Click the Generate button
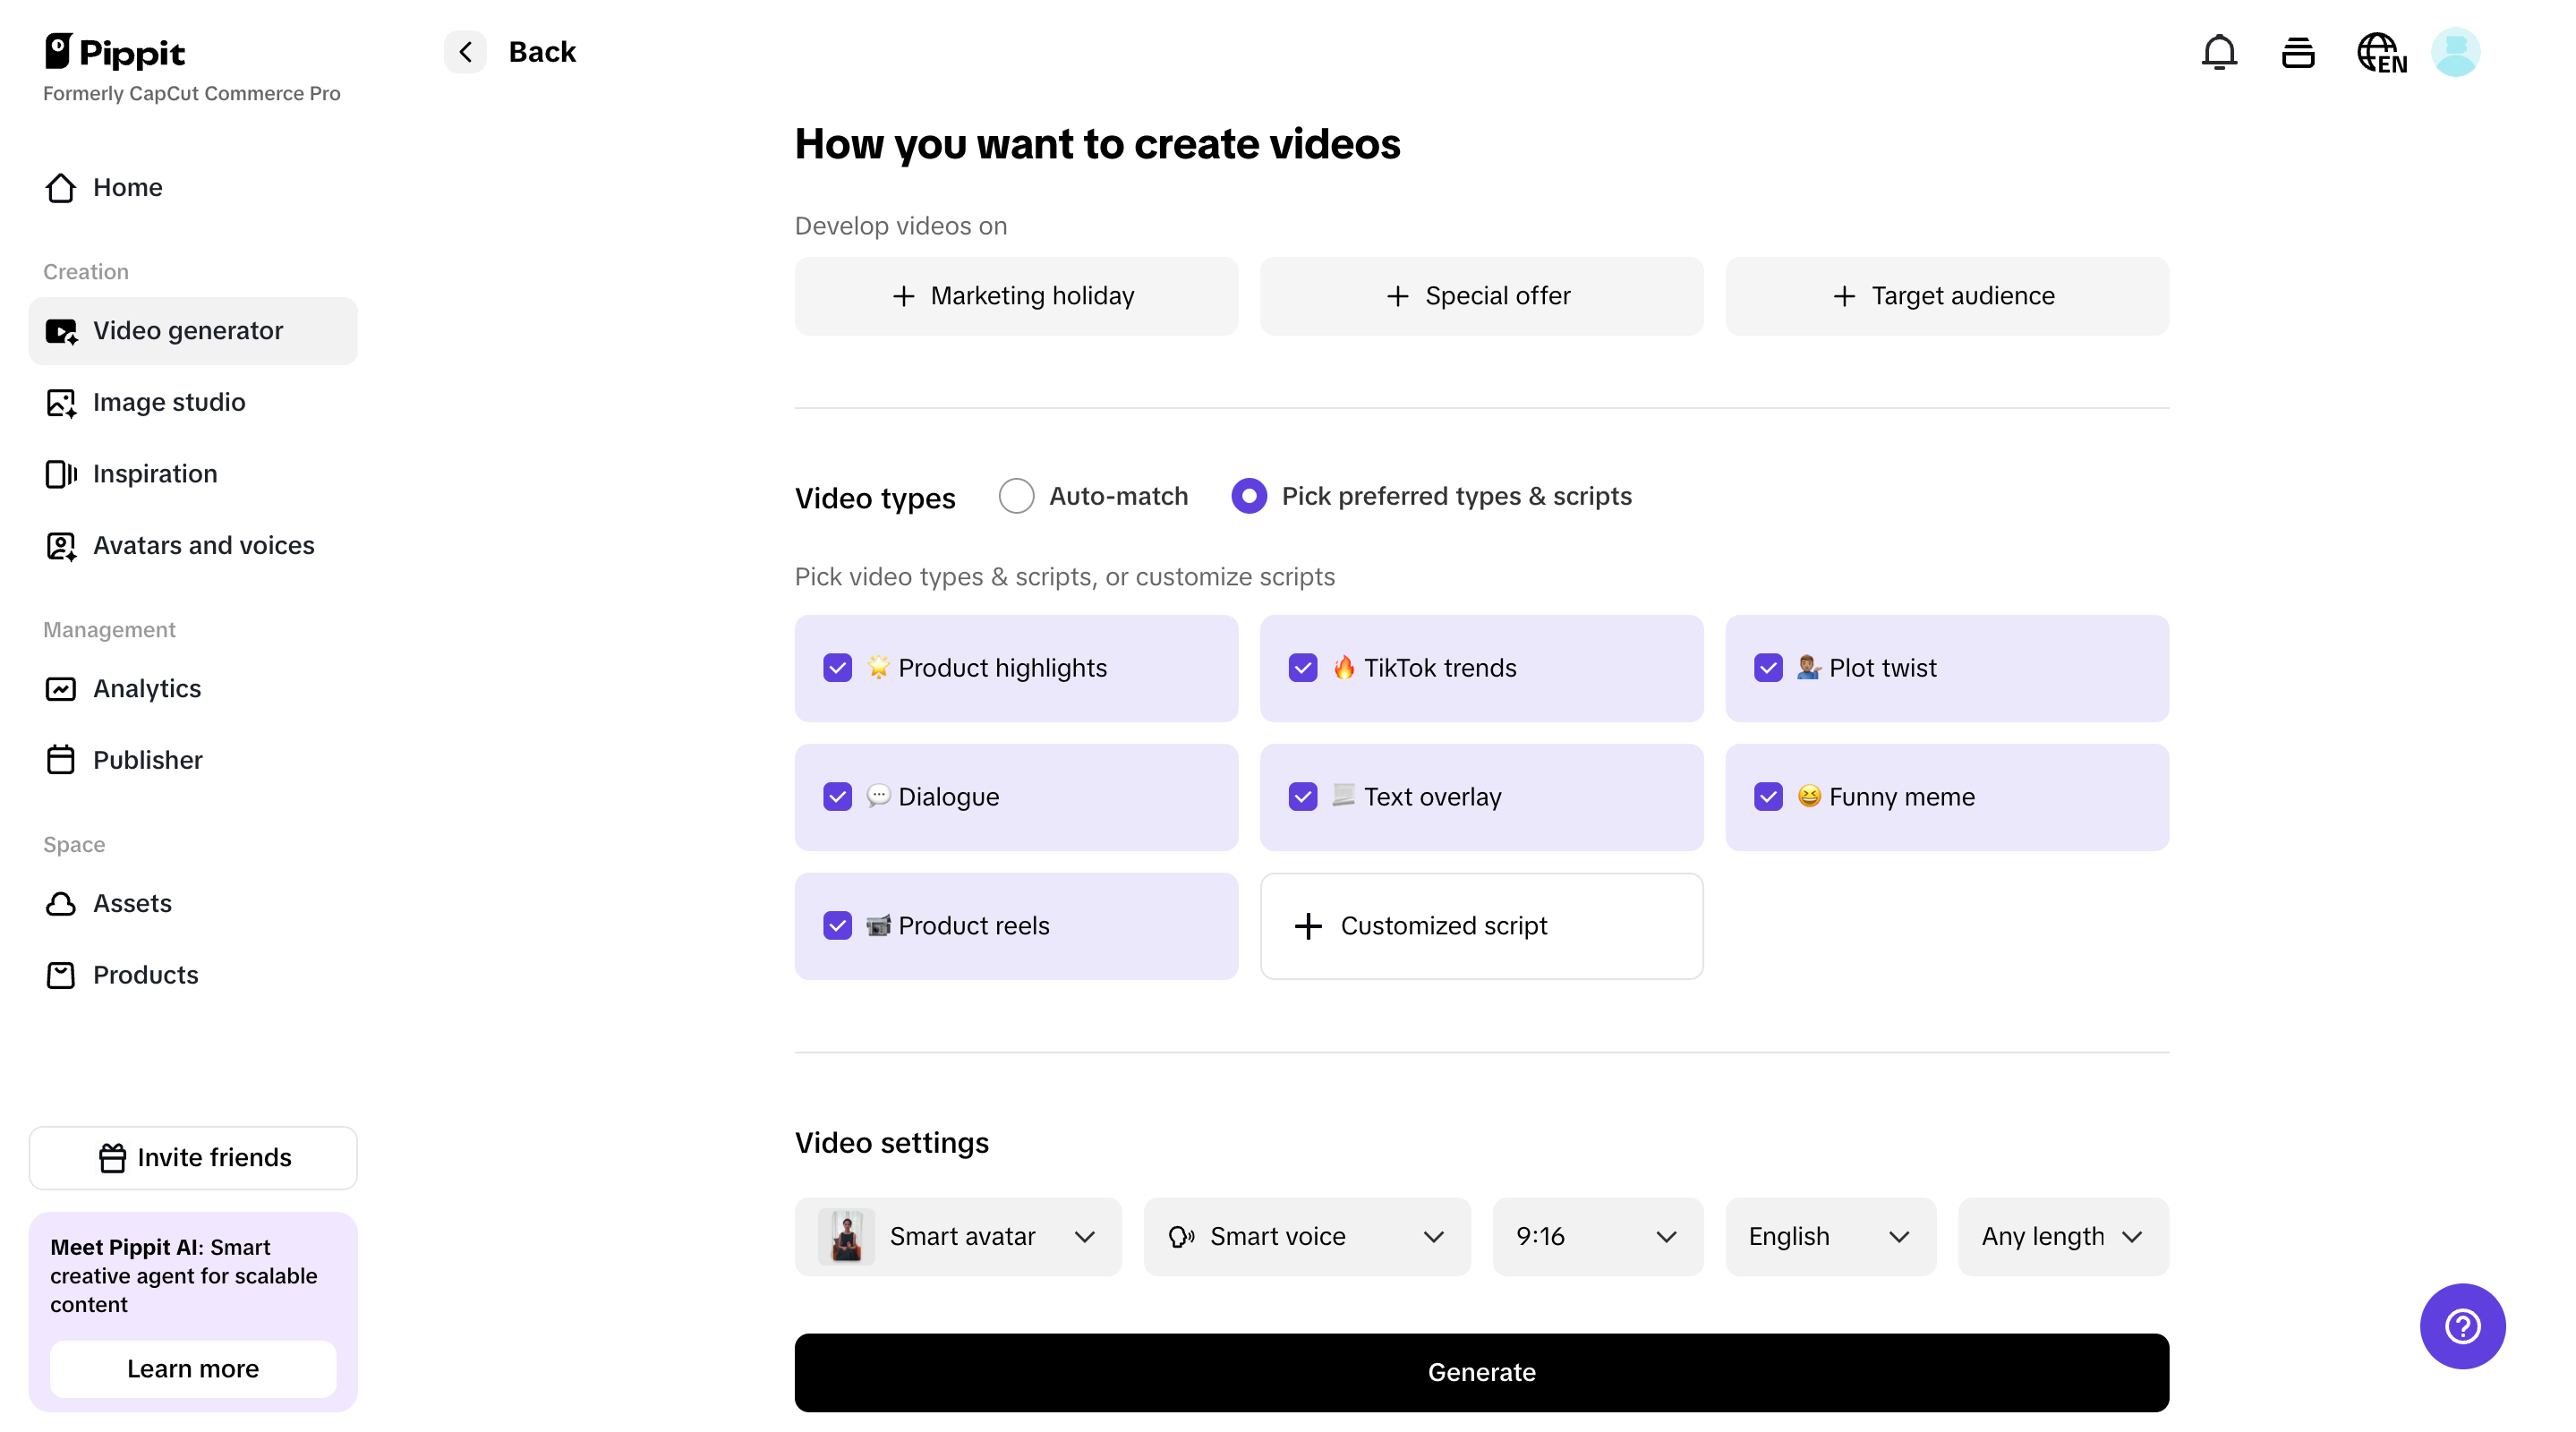This screenshot has height=1432, width=2576. pos(1481,1371)
